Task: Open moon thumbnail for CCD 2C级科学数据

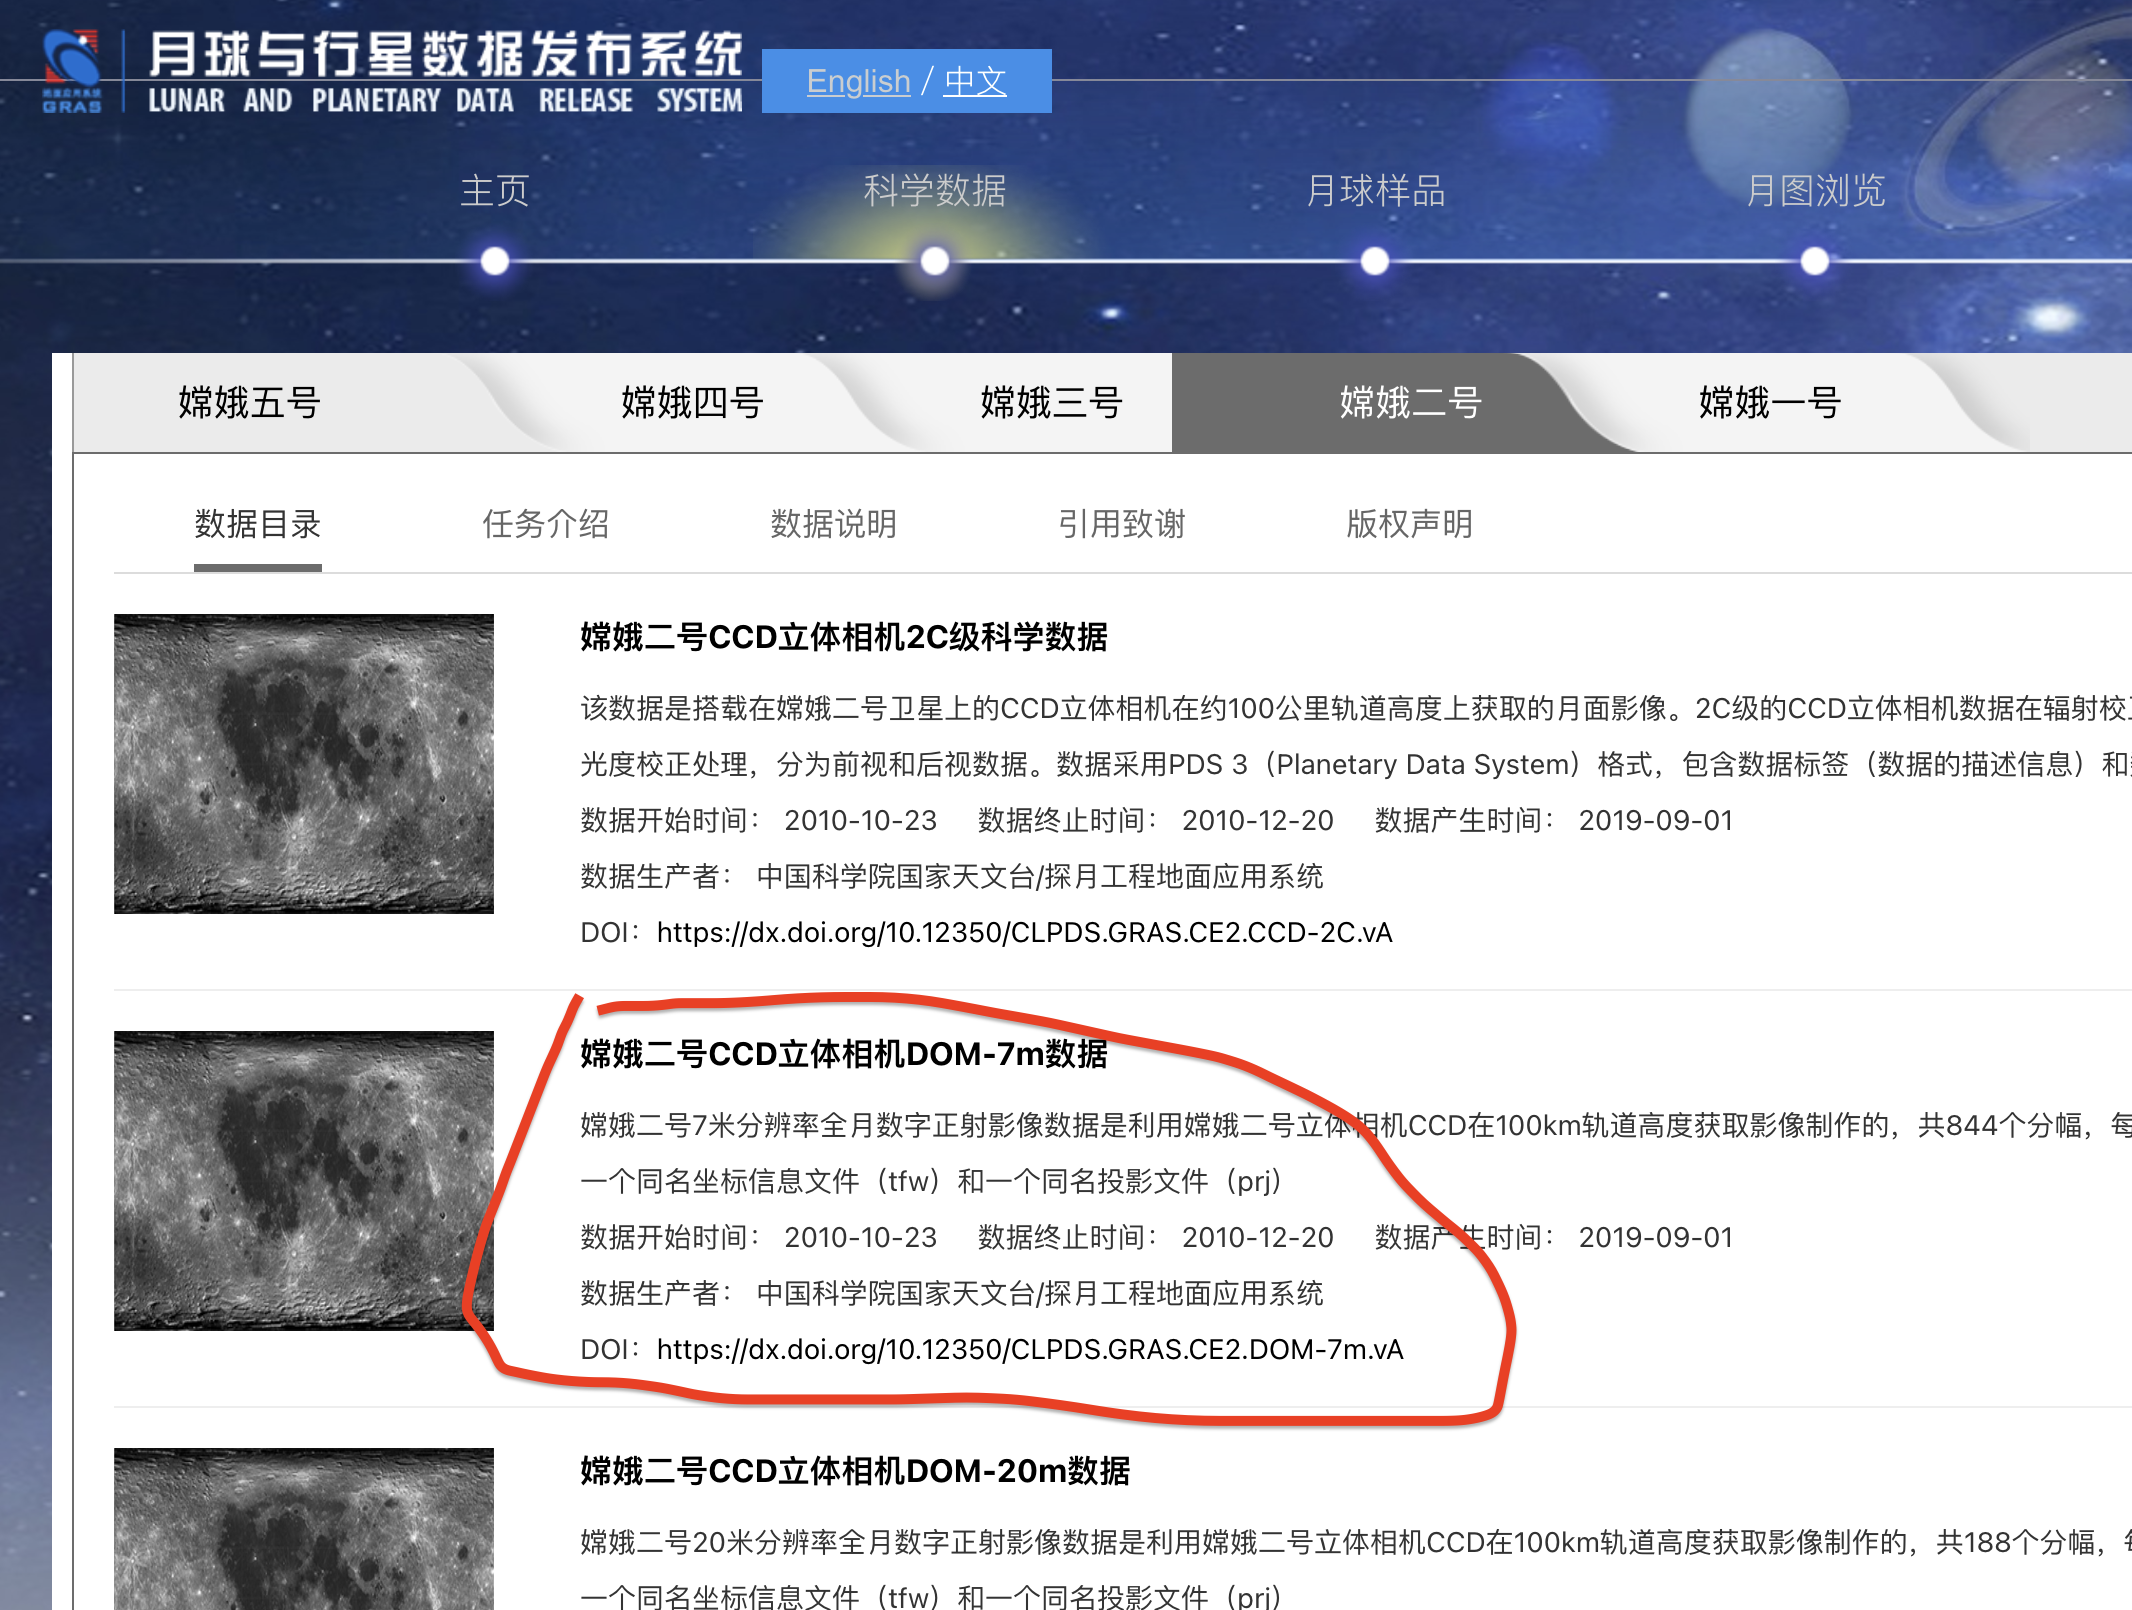Action: 304,763
